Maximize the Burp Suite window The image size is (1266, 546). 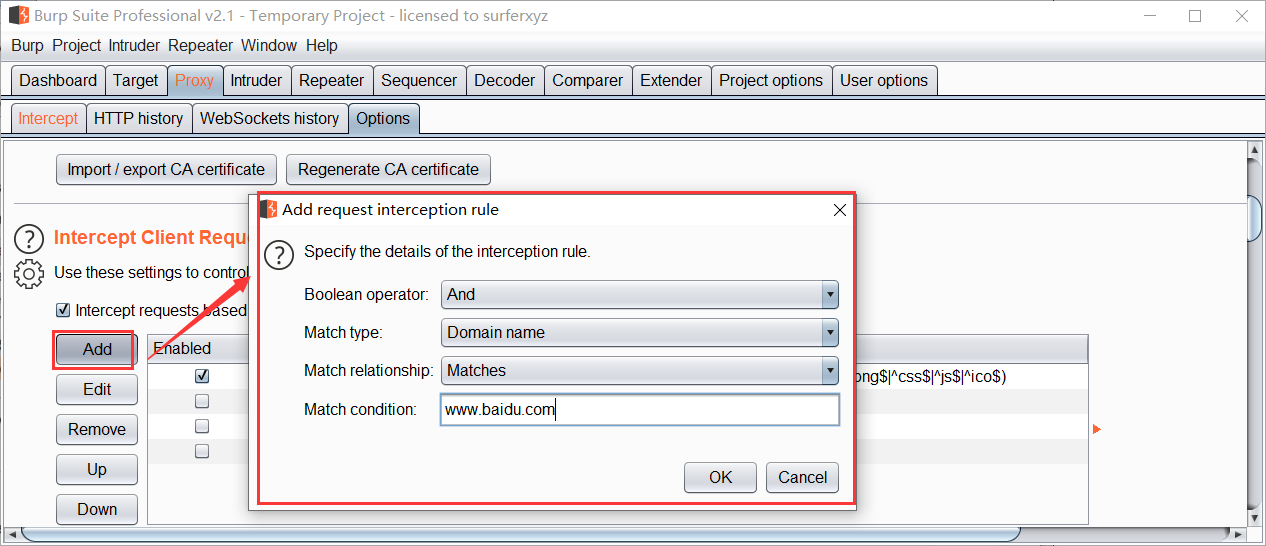(1195, 16)
